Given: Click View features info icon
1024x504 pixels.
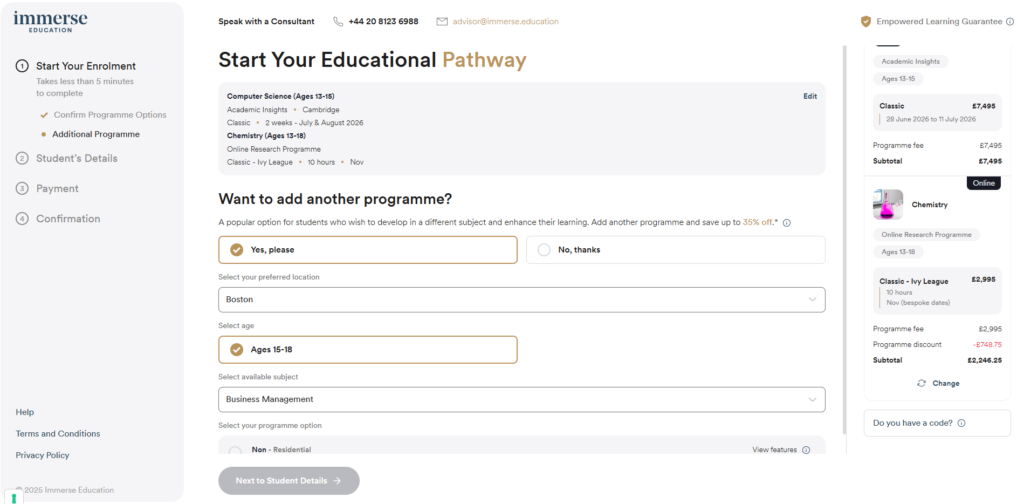Looking at the screenshot, I should coord(806,450).
